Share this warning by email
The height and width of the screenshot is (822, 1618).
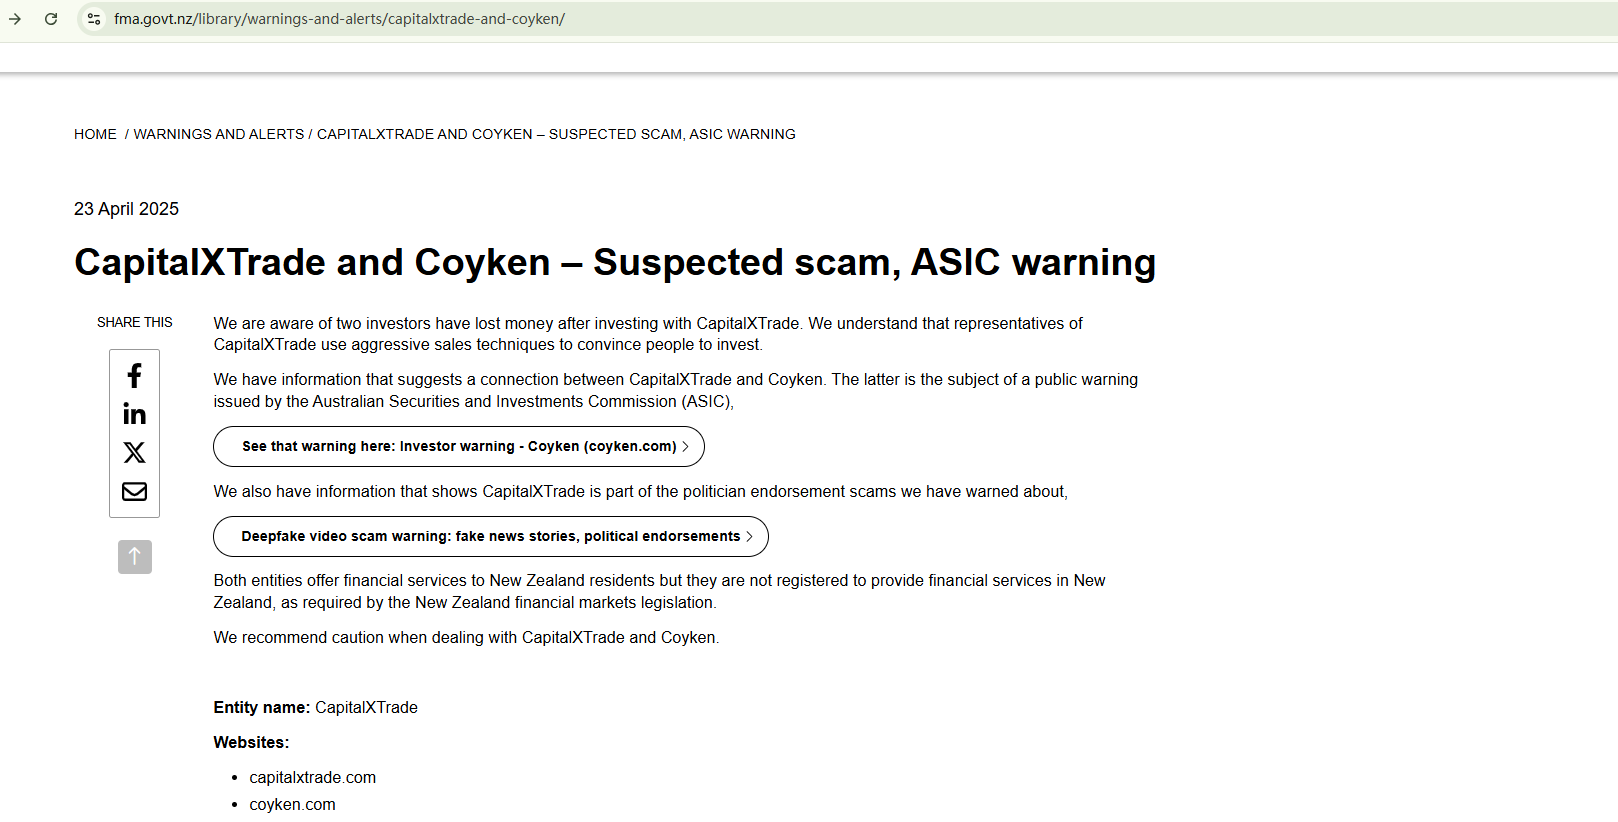coord(134,491)
